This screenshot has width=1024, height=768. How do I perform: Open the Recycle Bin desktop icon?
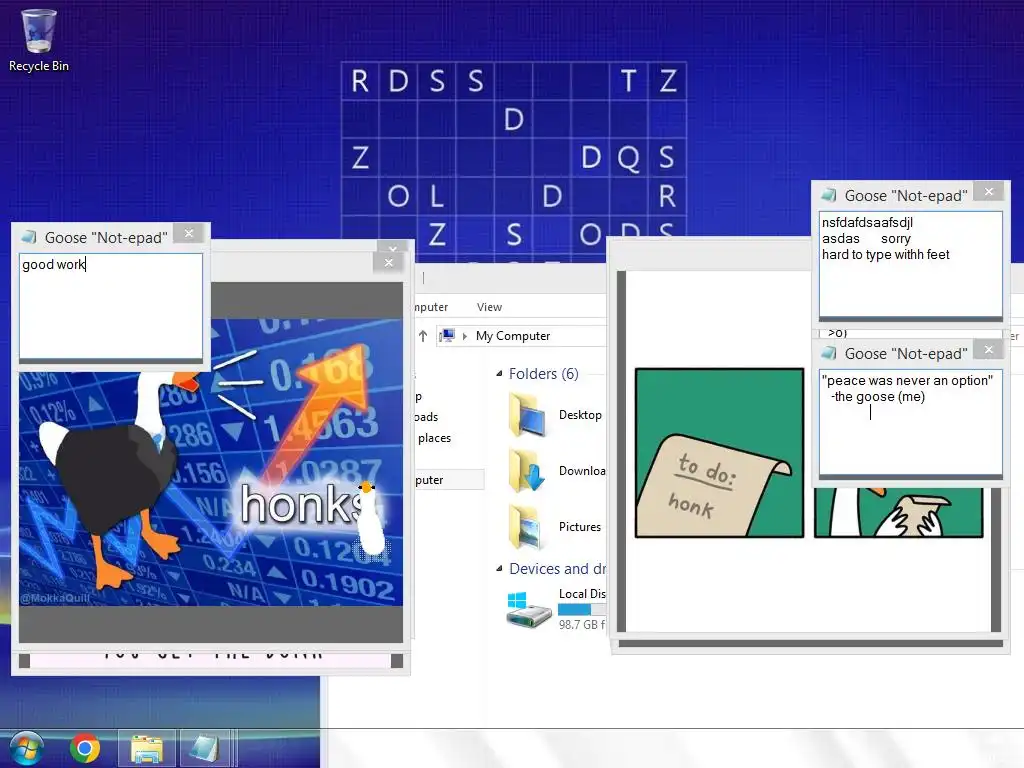tap(39, 40)
